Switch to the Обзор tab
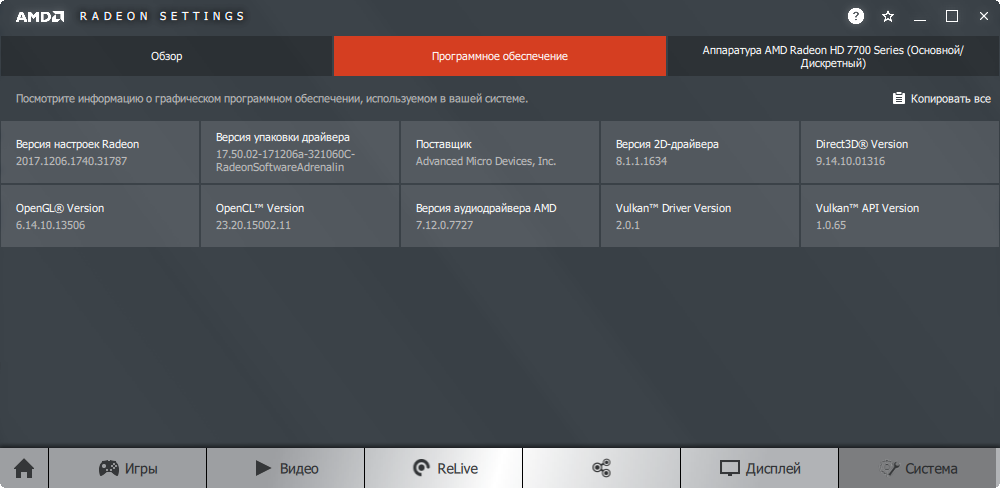The image size is (1000, 488). pos(166,56)
